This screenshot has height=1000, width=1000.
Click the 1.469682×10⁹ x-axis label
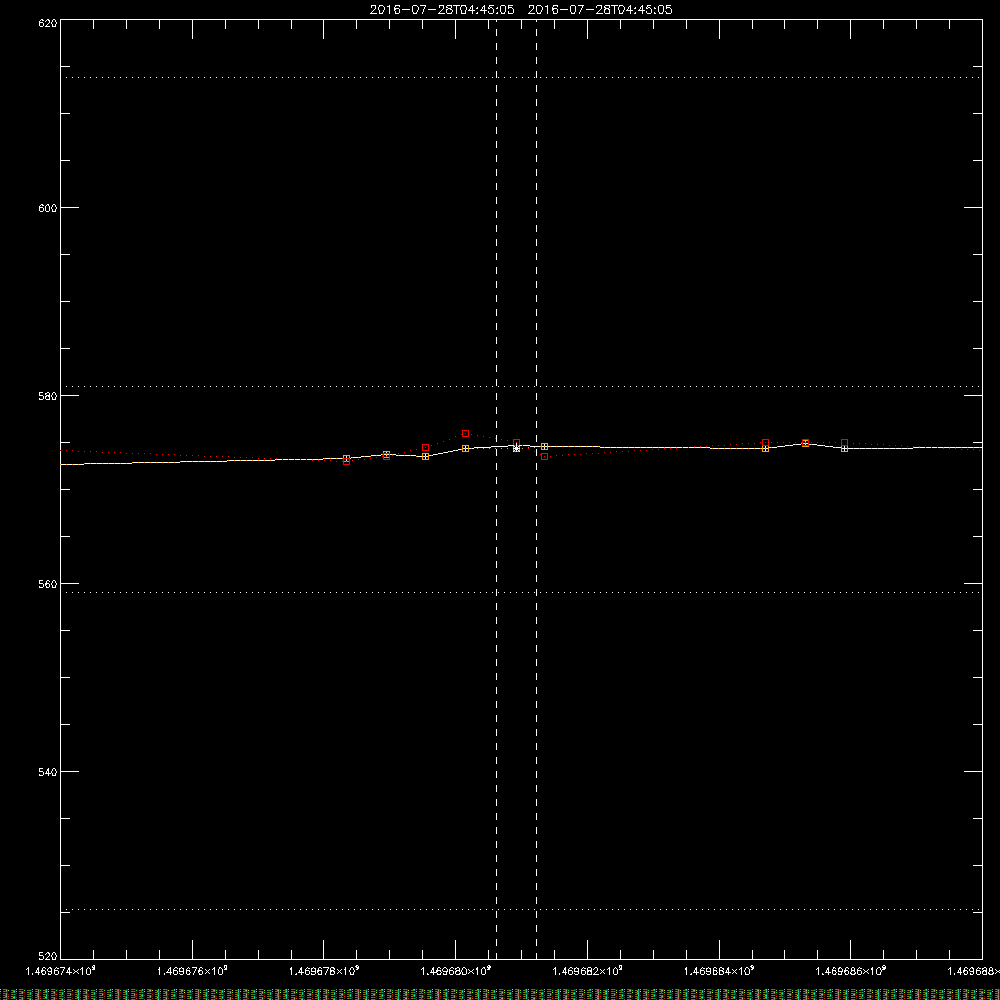pos(587,971)
